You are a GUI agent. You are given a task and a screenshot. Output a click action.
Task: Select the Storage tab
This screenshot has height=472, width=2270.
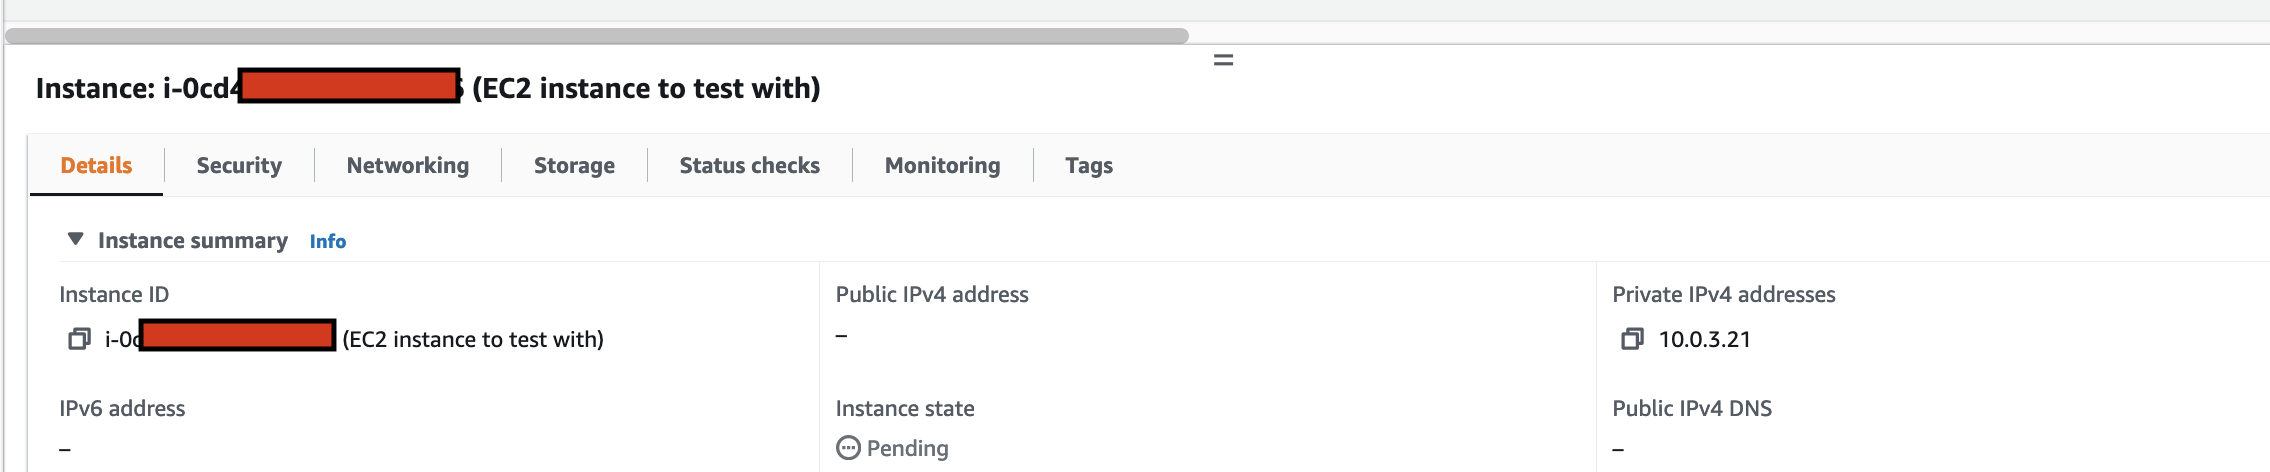(x=574, y=165)
